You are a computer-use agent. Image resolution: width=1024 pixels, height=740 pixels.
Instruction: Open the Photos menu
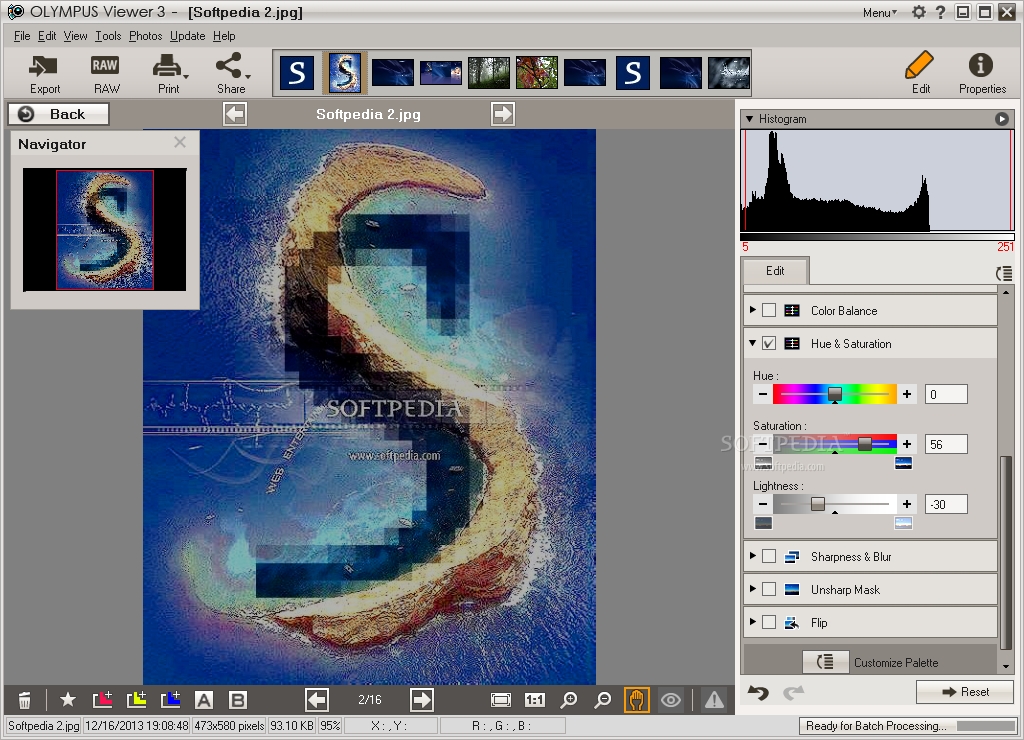click(145, 36)
